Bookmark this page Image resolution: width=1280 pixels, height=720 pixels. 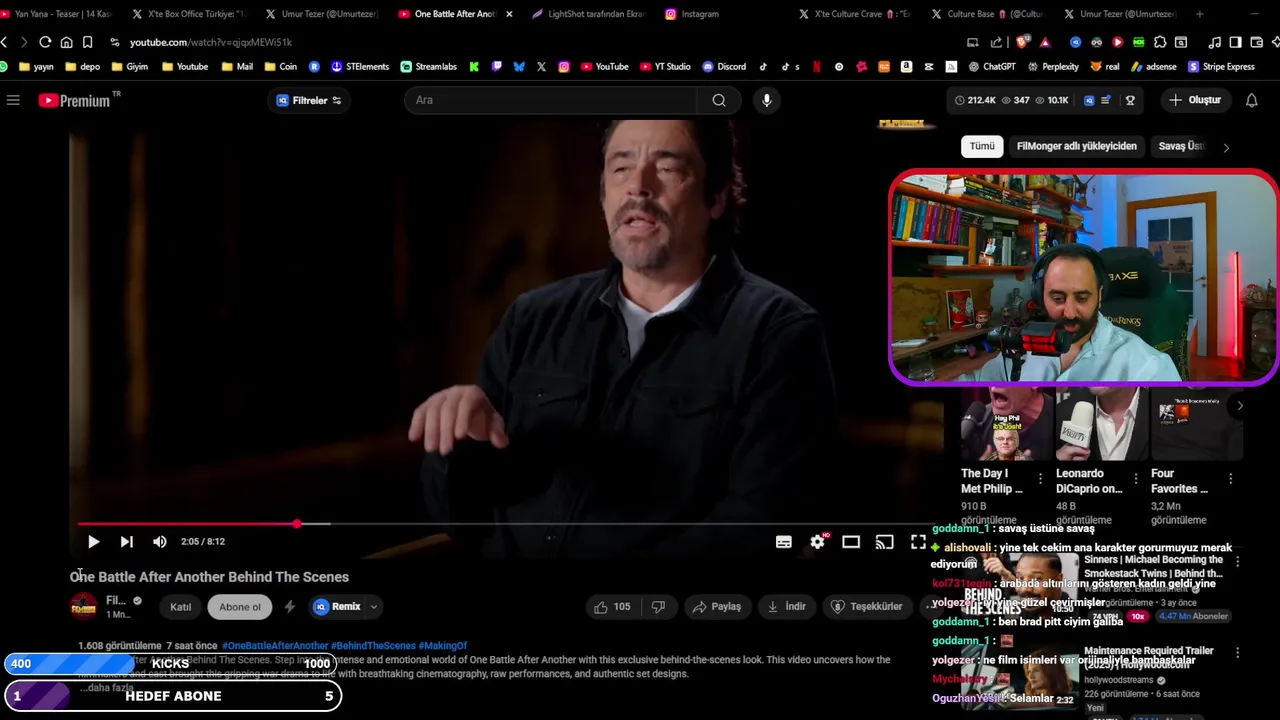pos(87,42)
